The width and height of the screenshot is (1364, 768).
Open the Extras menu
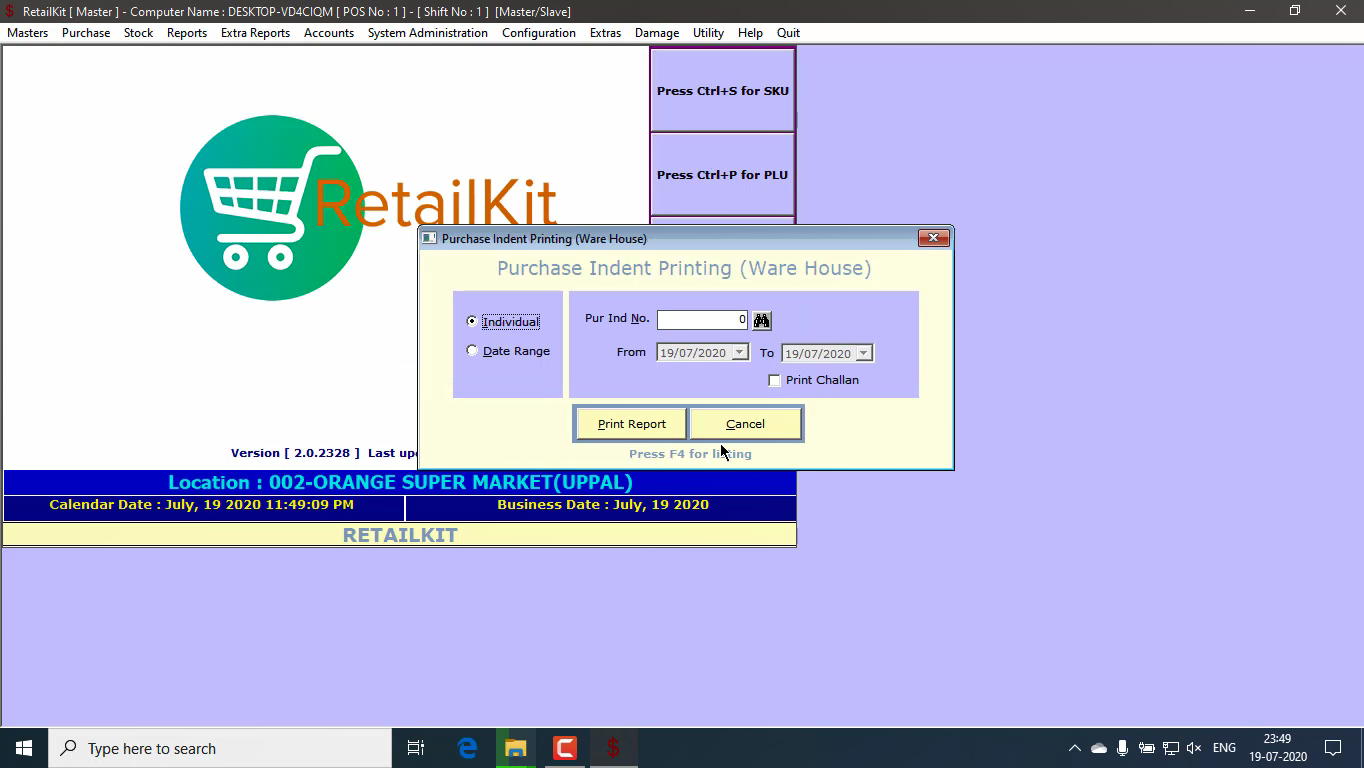(605, 33)
